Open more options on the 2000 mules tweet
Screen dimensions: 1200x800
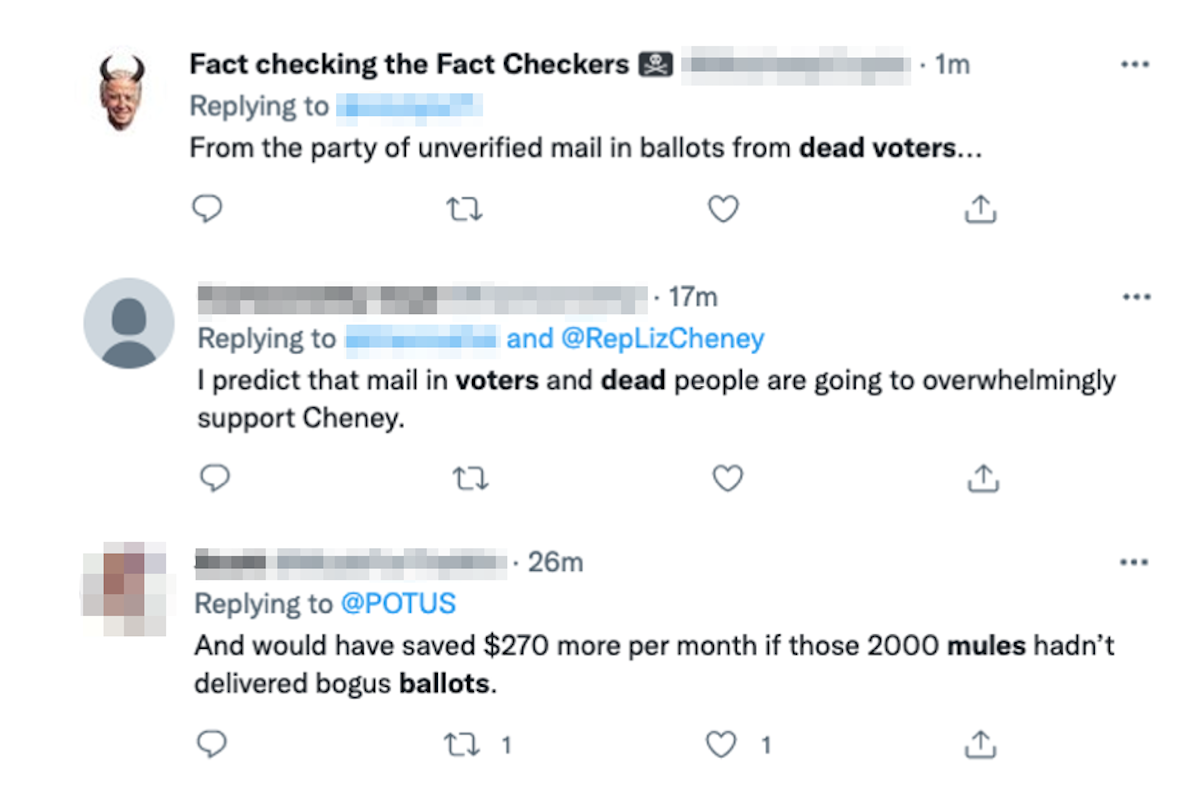[1135, 562]
